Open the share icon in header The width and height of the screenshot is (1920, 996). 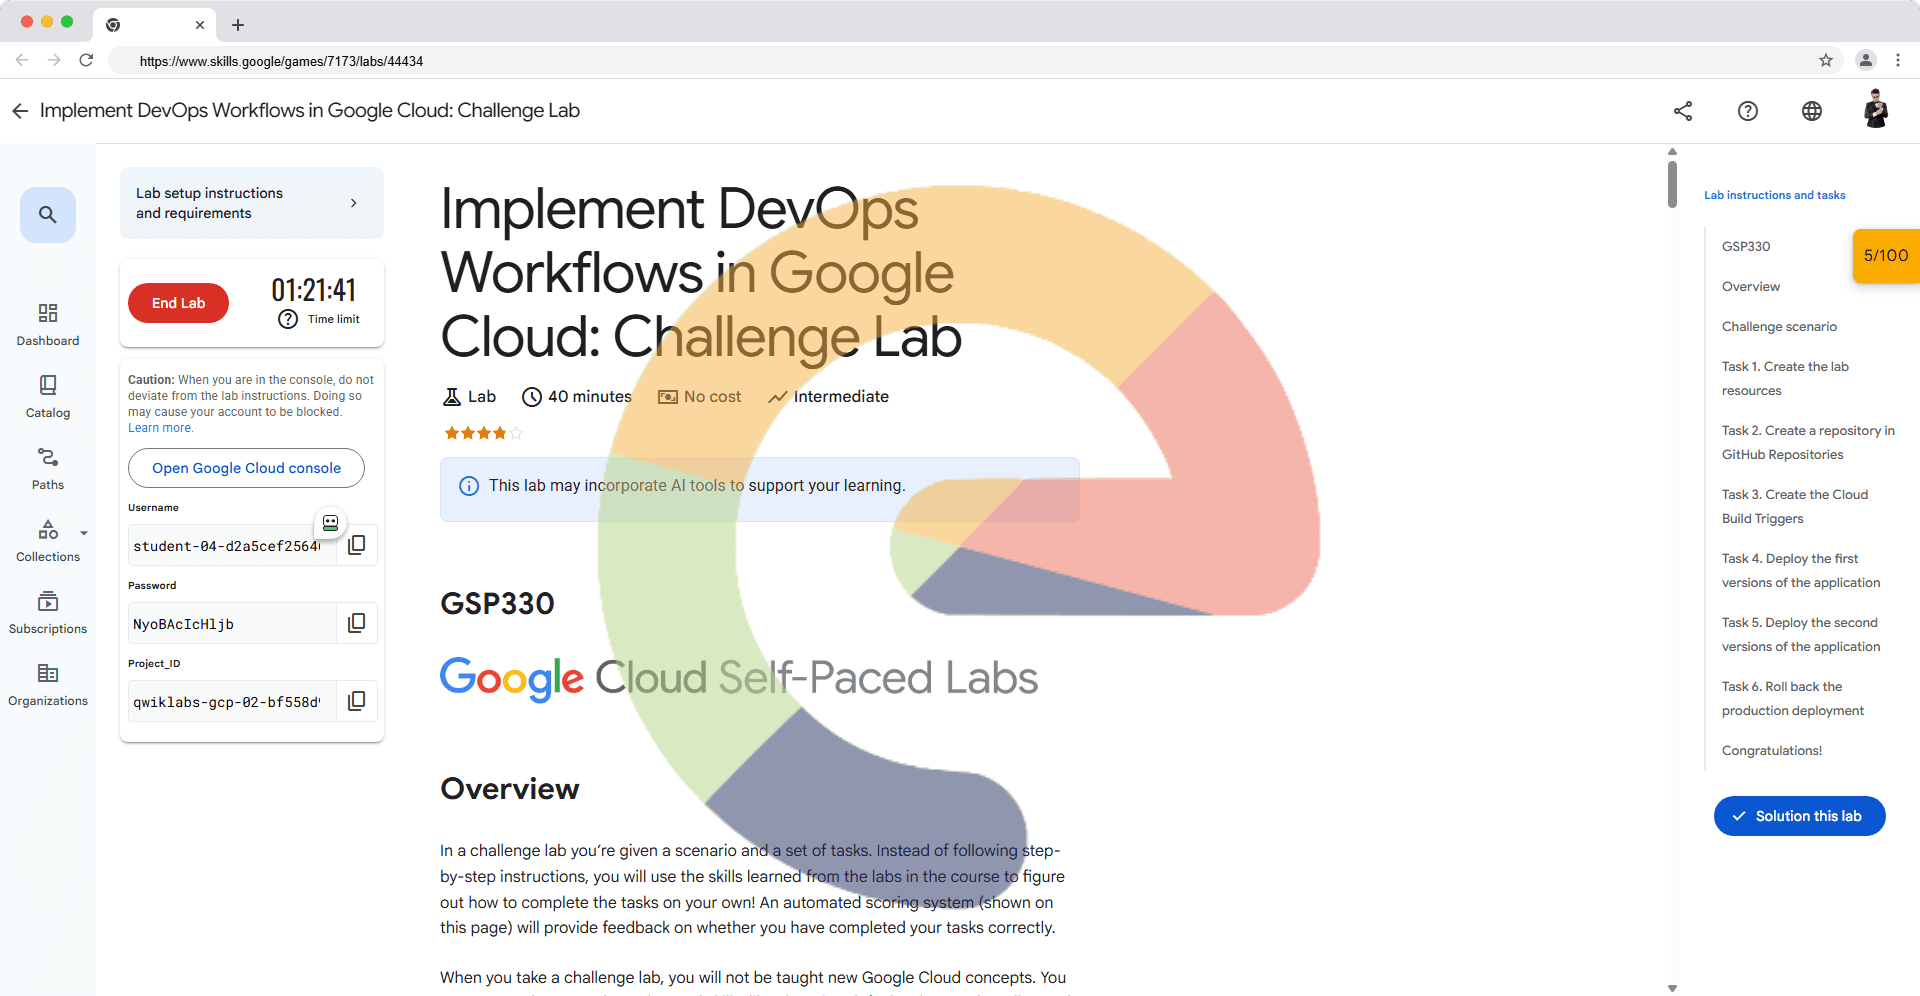point(1683,111)
